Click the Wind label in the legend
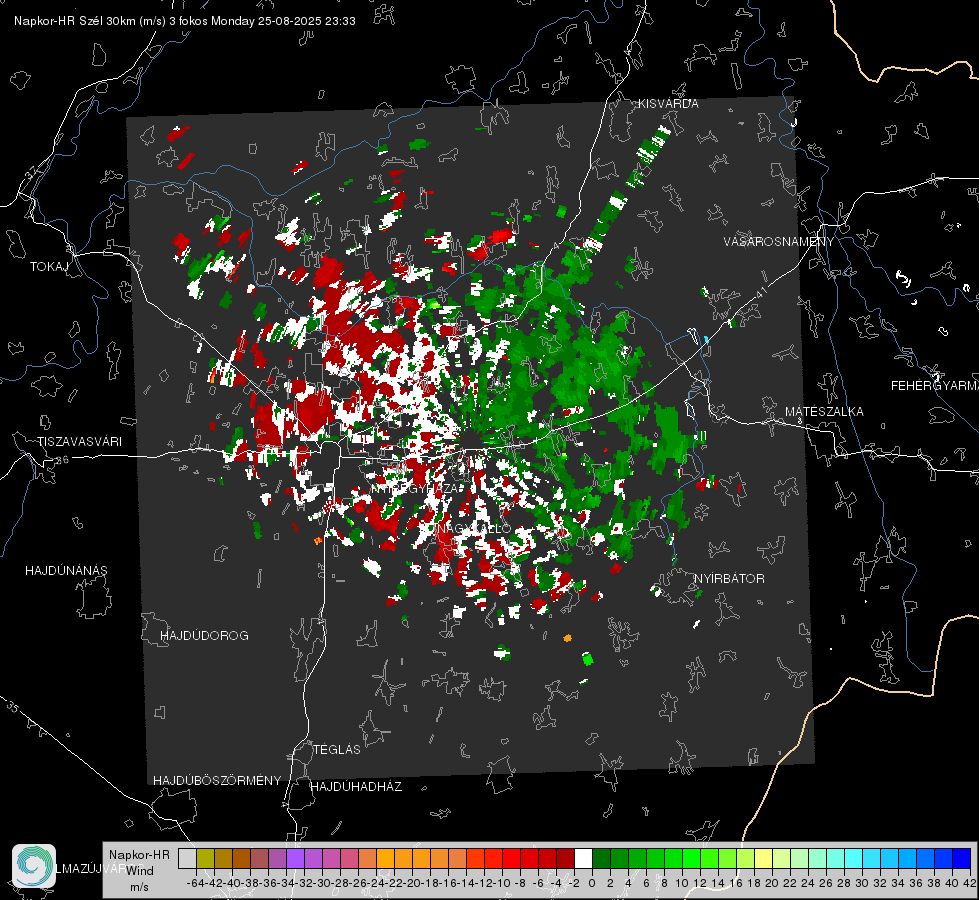Image resolution: width=979 pixels, height=900 pixels. tap(139, 871)
